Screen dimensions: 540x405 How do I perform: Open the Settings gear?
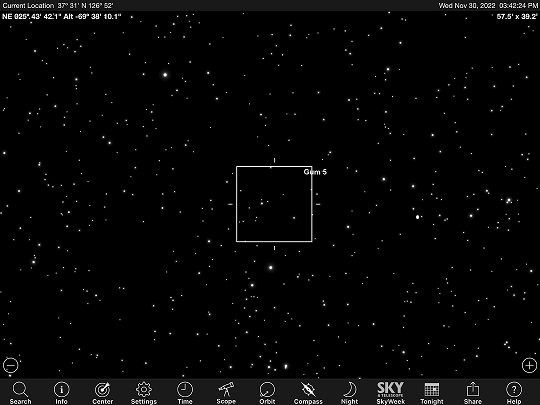[144, 393]
